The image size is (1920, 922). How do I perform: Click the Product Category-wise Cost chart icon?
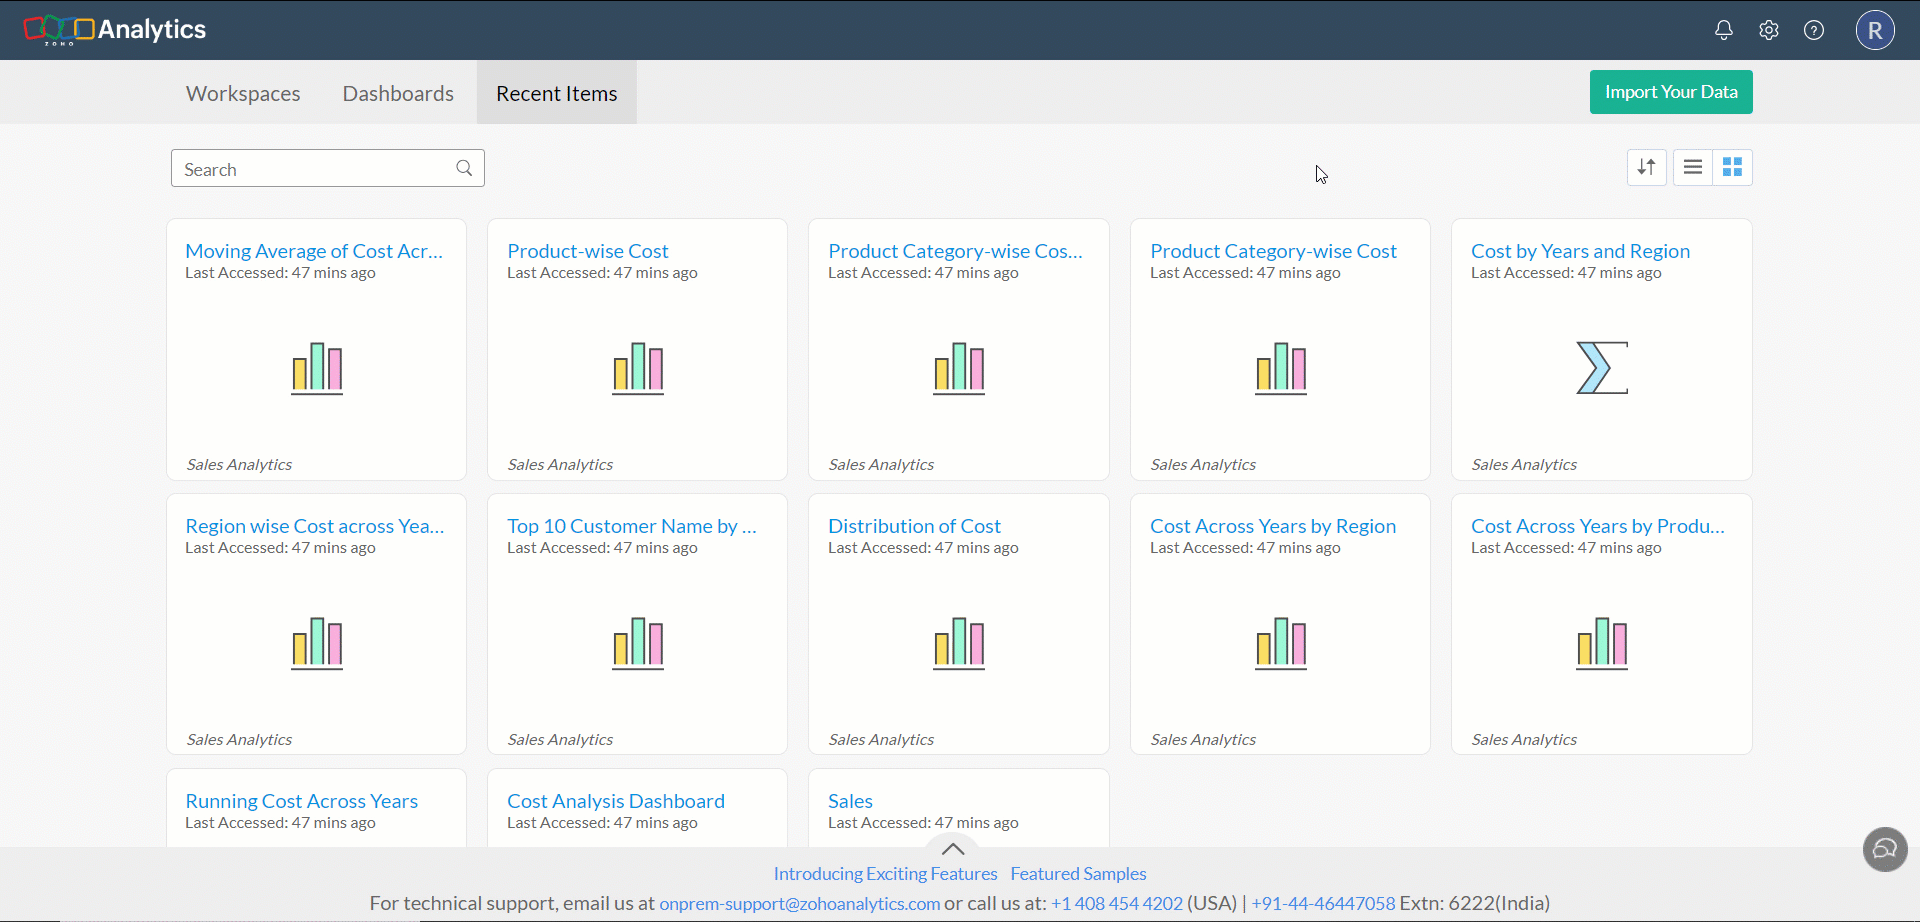click(x=1281, y=368)
